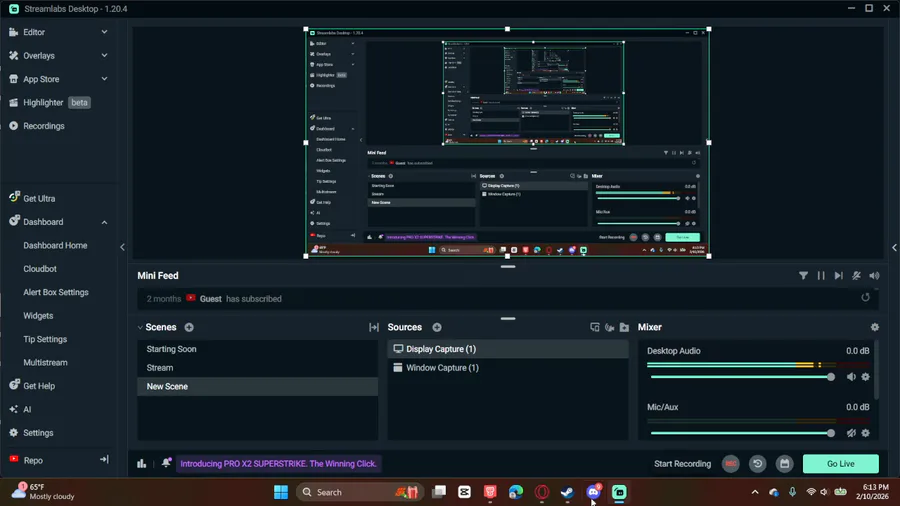Open Dashboard Home
The height and width of the screenshot is (506, 900).
point(55,246)
